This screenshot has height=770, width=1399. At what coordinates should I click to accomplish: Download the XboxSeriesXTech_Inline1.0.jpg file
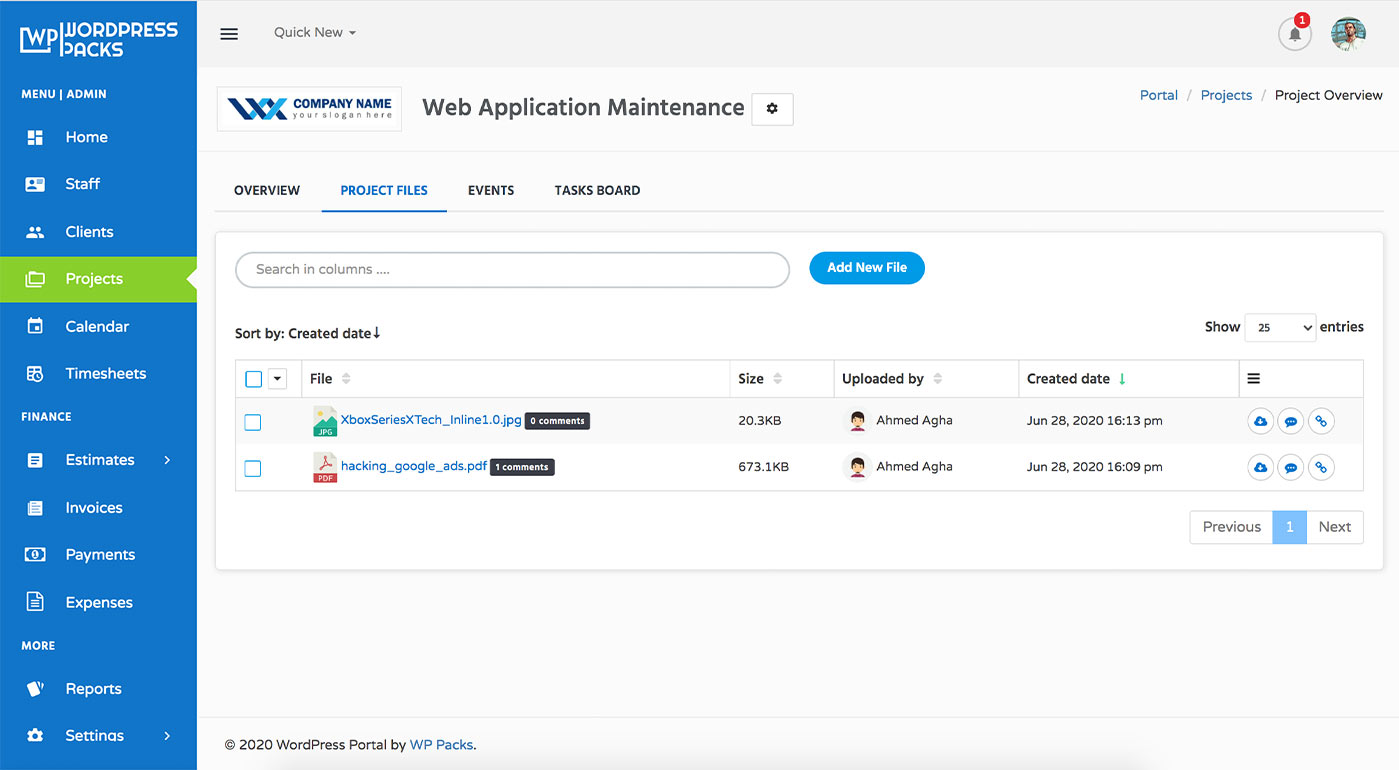click(x=1260, y=421)
